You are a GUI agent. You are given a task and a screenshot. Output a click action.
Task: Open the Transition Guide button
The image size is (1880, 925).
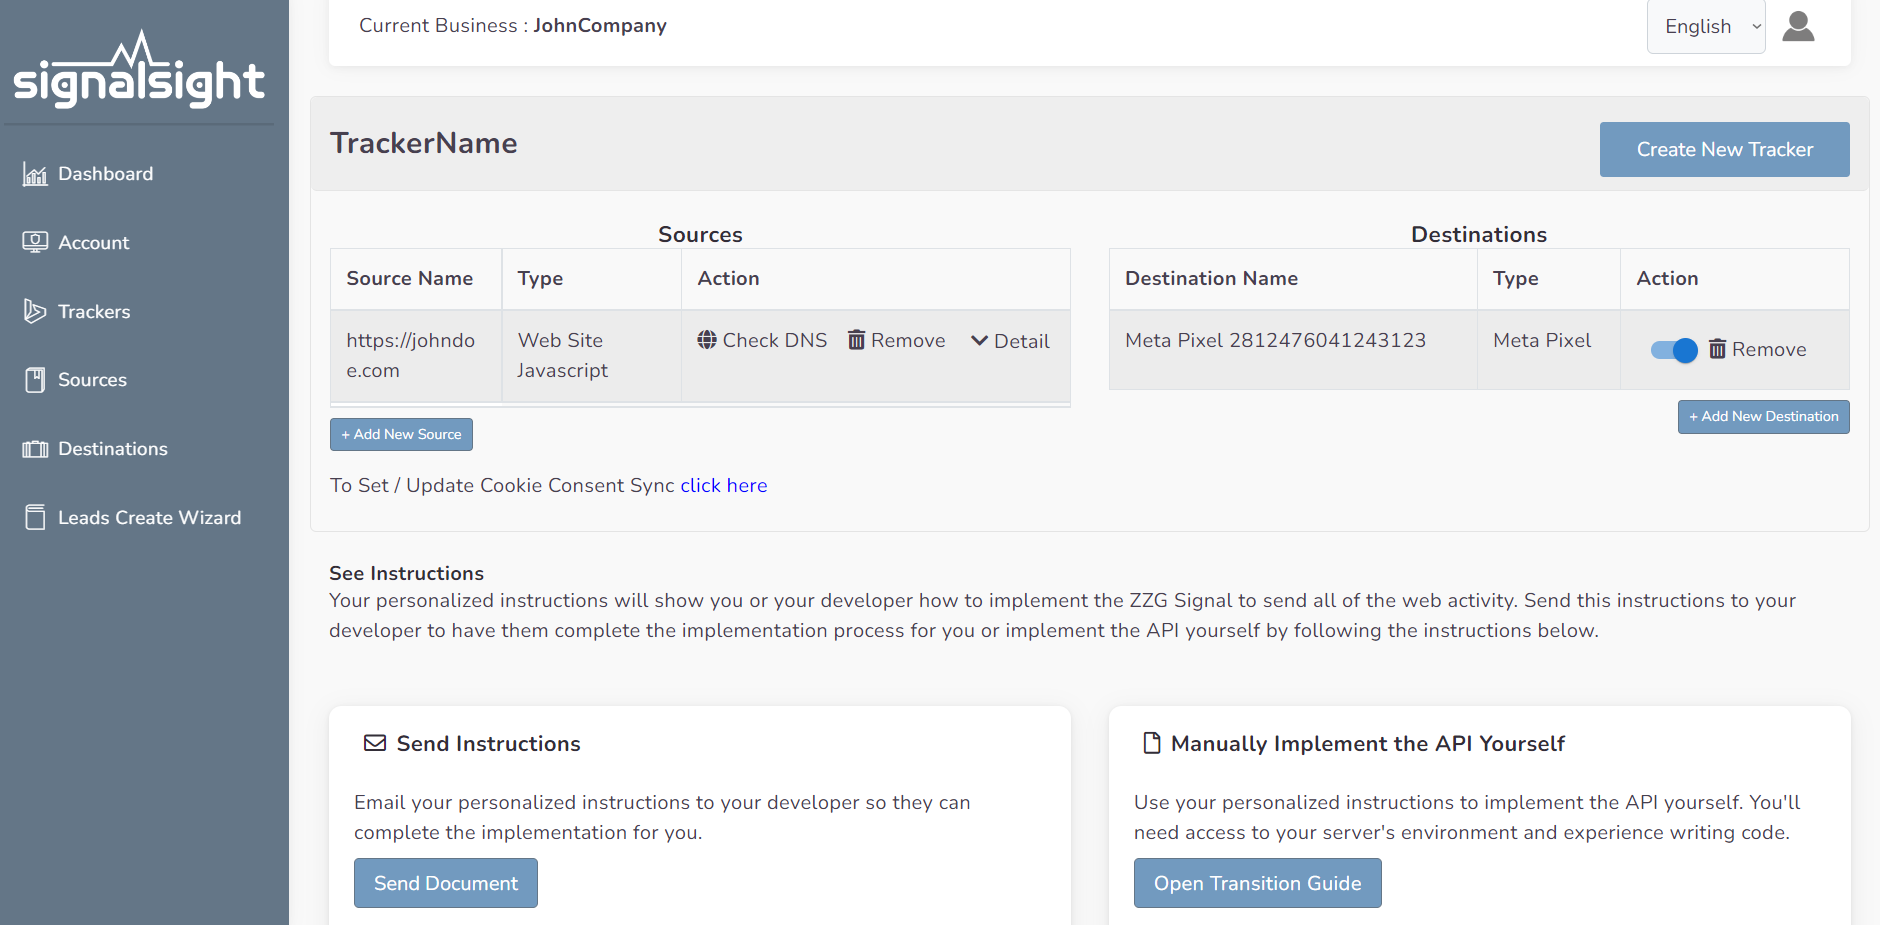1258,883
